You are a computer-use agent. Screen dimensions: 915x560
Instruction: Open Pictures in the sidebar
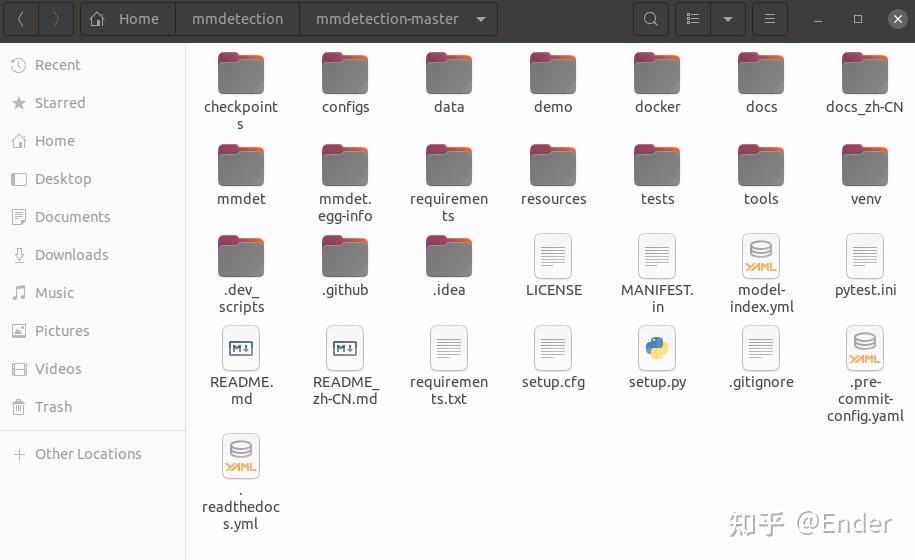click(93, 331)
